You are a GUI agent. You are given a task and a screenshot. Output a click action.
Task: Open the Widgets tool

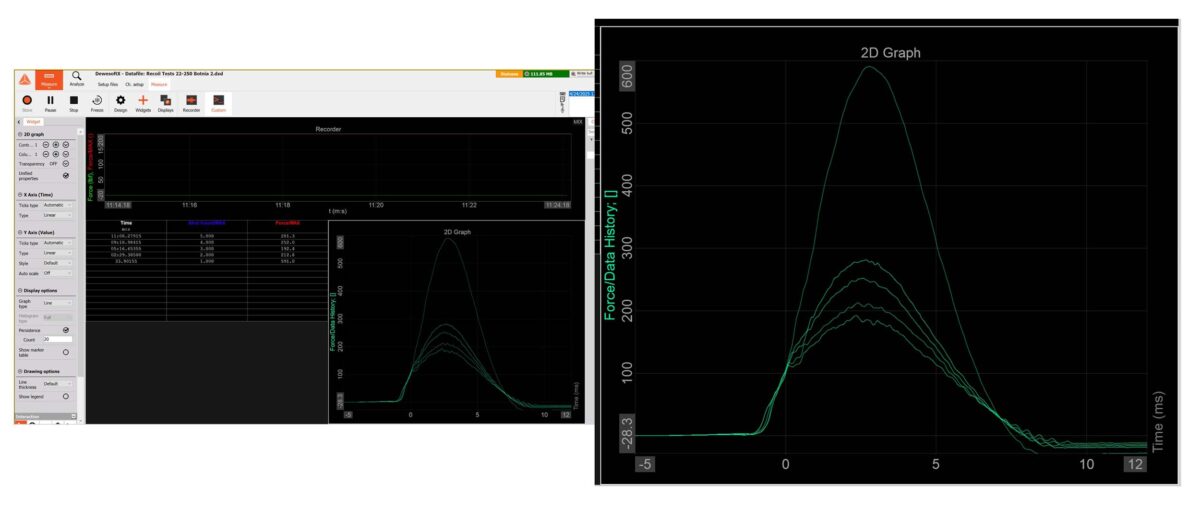click(143, 102)
